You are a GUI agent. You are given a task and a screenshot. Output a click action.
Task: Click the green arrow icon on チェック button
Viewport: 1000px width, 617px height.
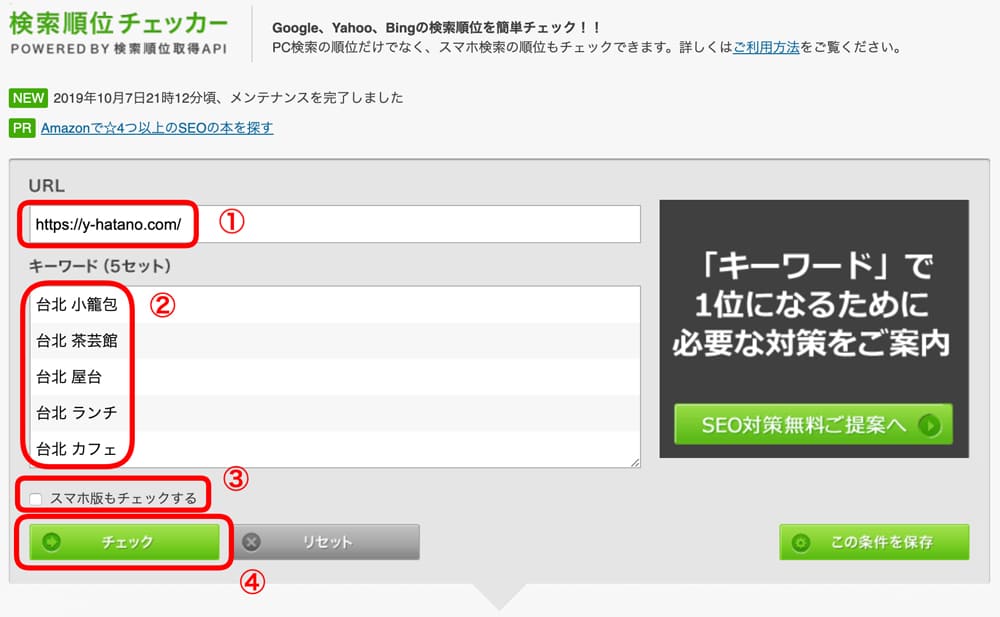click(51, 542)
